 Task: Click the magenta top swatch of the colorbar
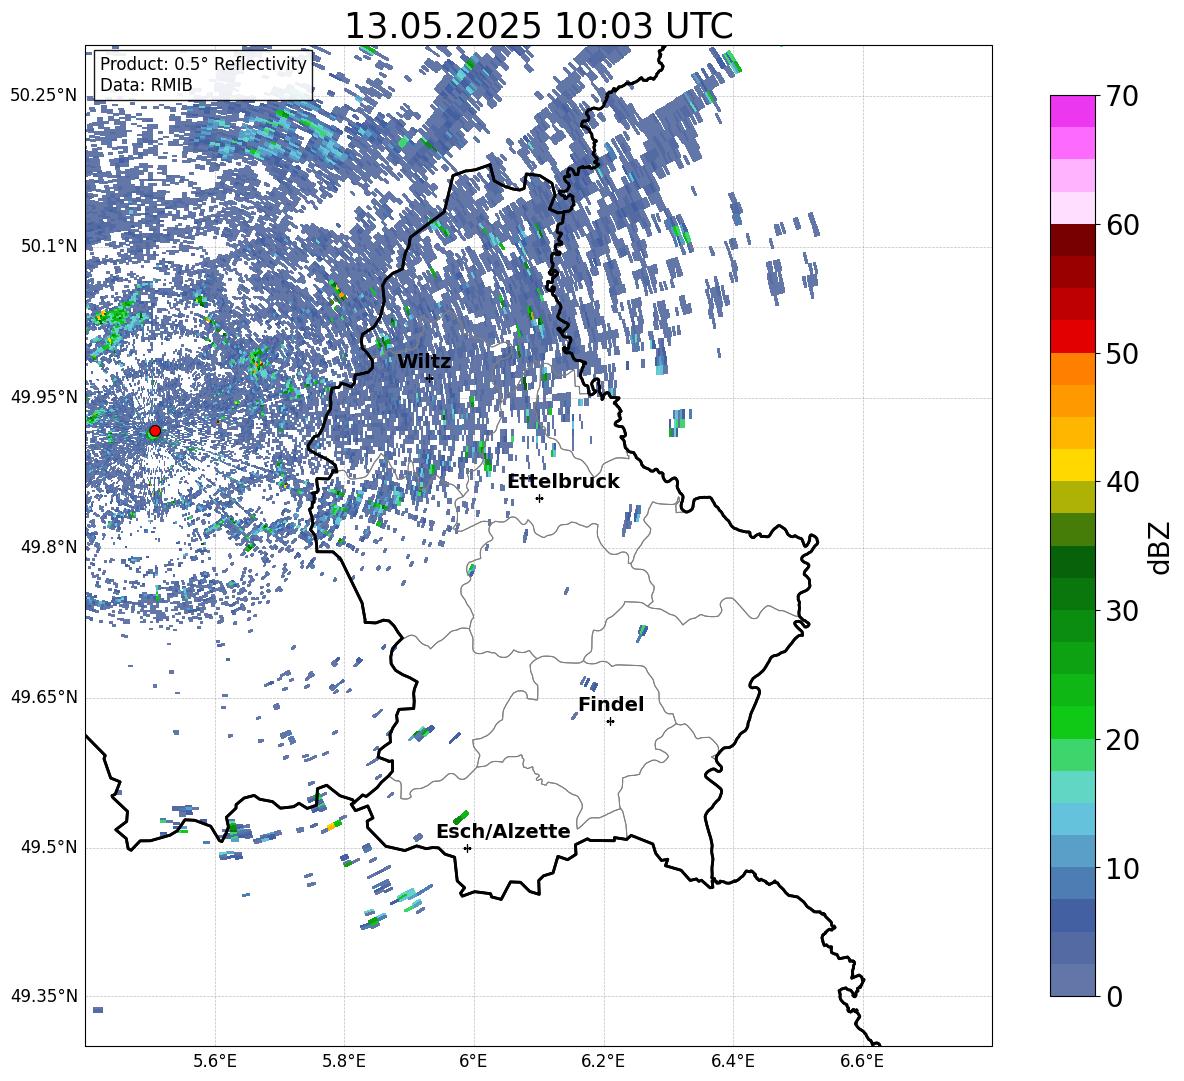point(1072,111)
